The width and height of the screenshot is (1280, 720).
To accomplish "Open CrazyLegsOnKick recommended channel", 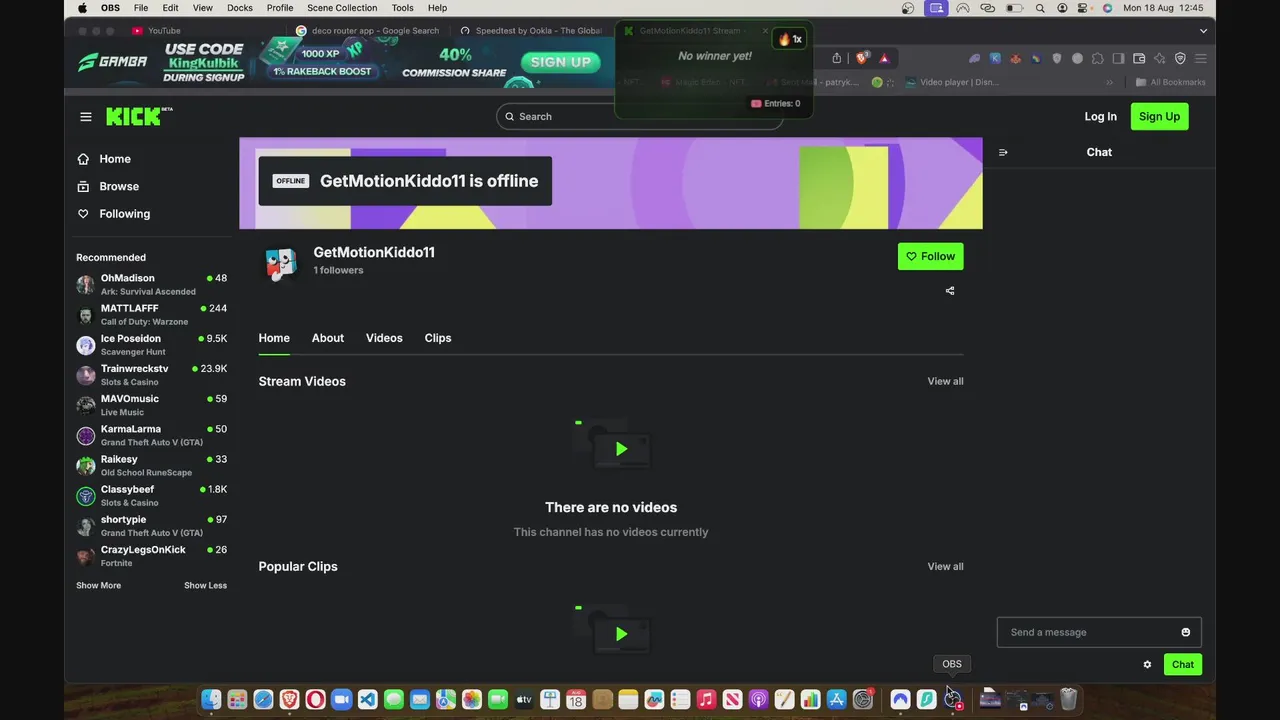I will (x=151, y=556).
